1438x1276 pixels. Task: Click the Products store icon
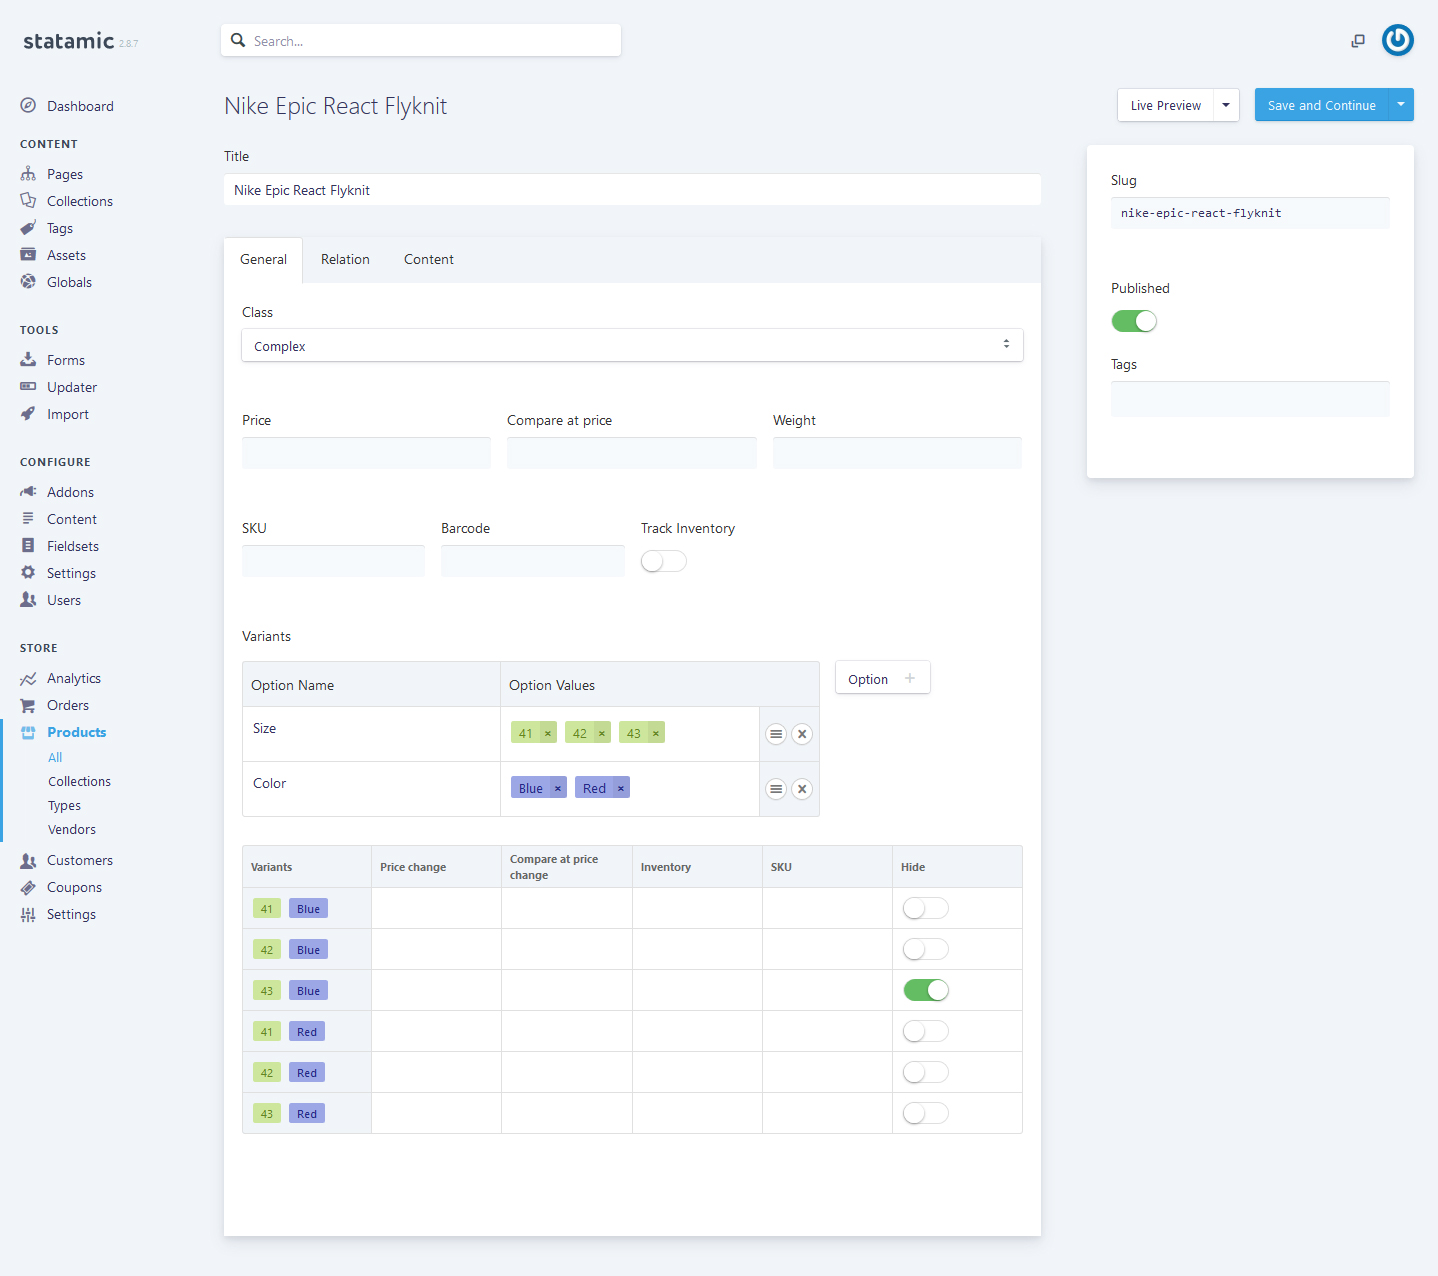point(28,732)
